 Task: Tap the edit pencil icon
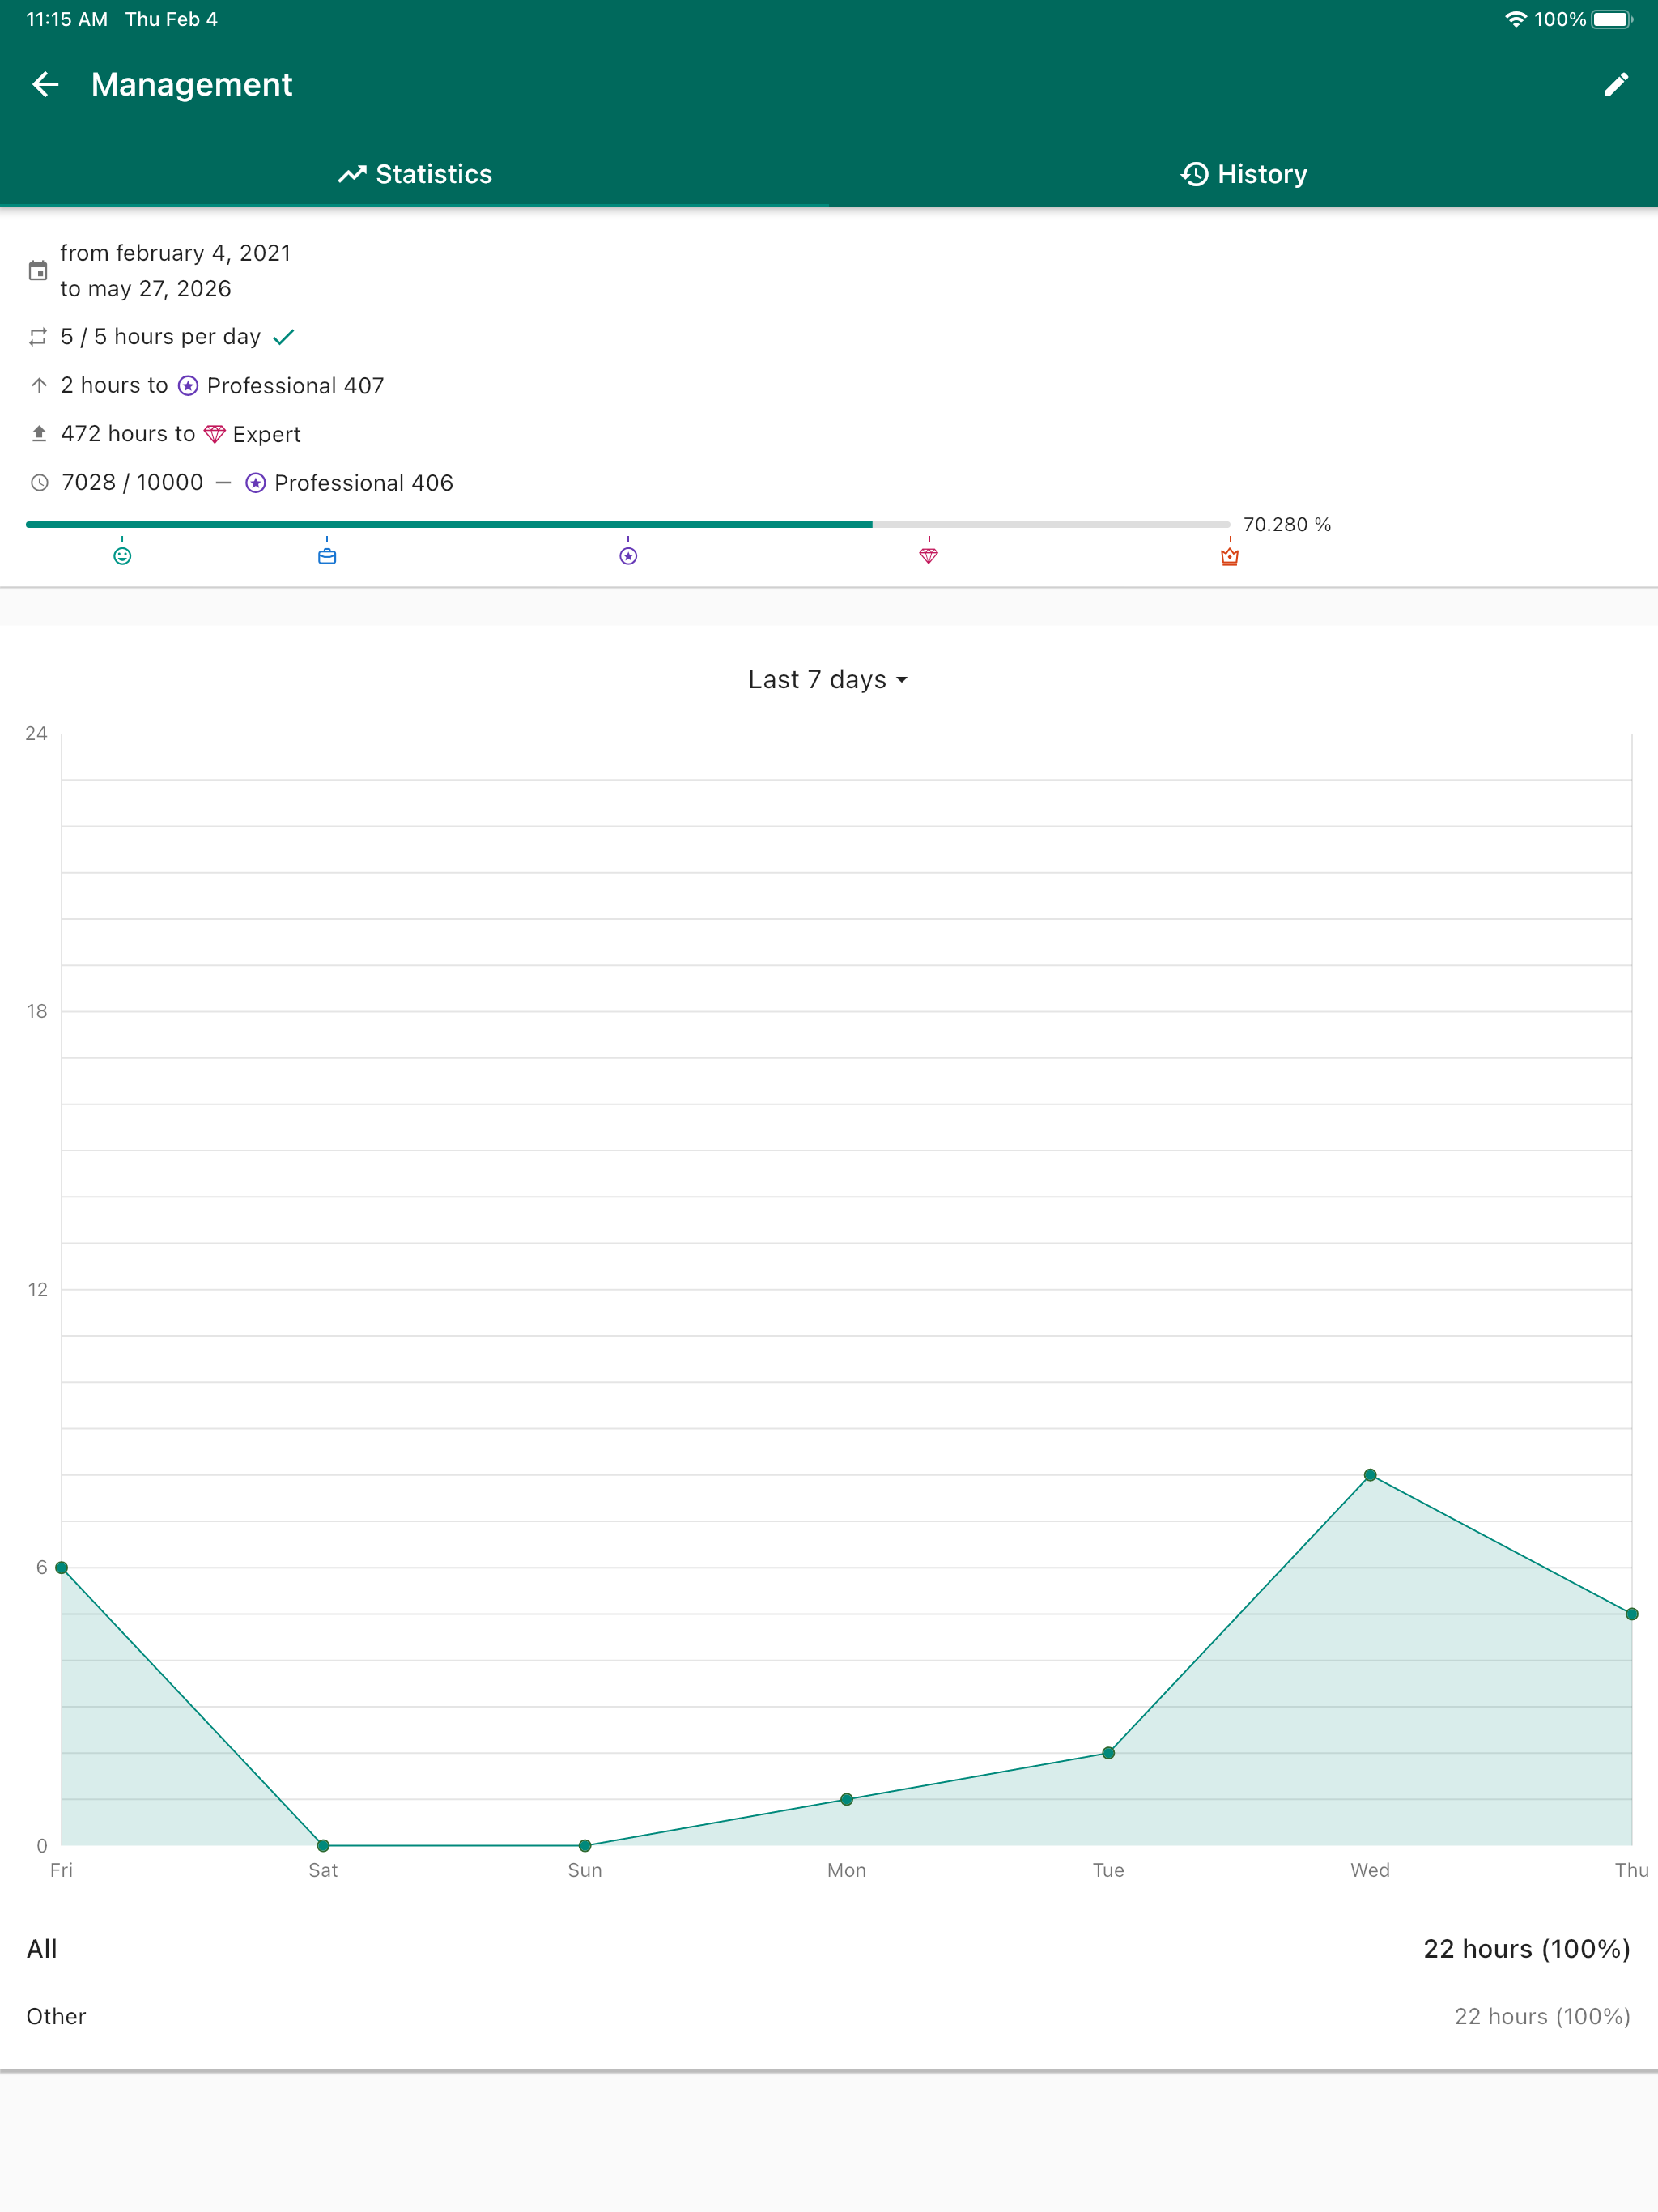tap(1615, 84)
